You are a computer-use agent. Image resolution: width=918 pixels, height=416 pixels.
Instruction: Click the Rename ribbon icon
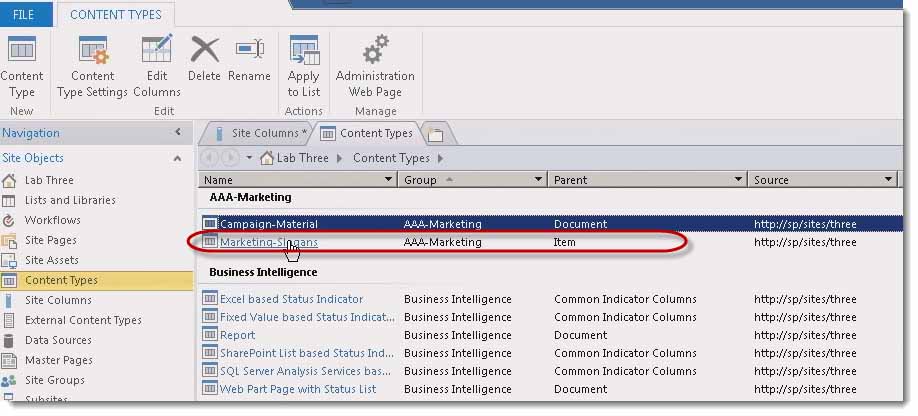(249, 49)
